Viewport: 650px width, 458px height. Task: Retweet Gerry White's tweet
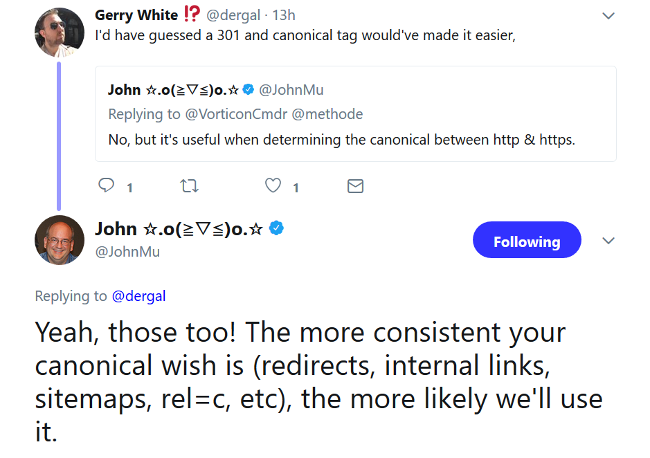click(188, 185)
